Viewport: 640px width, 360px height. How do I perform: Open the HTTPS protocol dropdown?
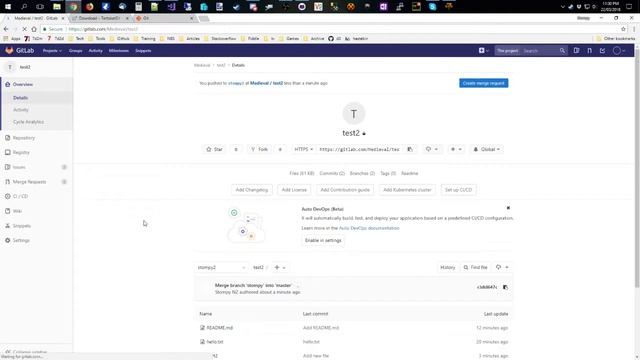click(304, 149)
